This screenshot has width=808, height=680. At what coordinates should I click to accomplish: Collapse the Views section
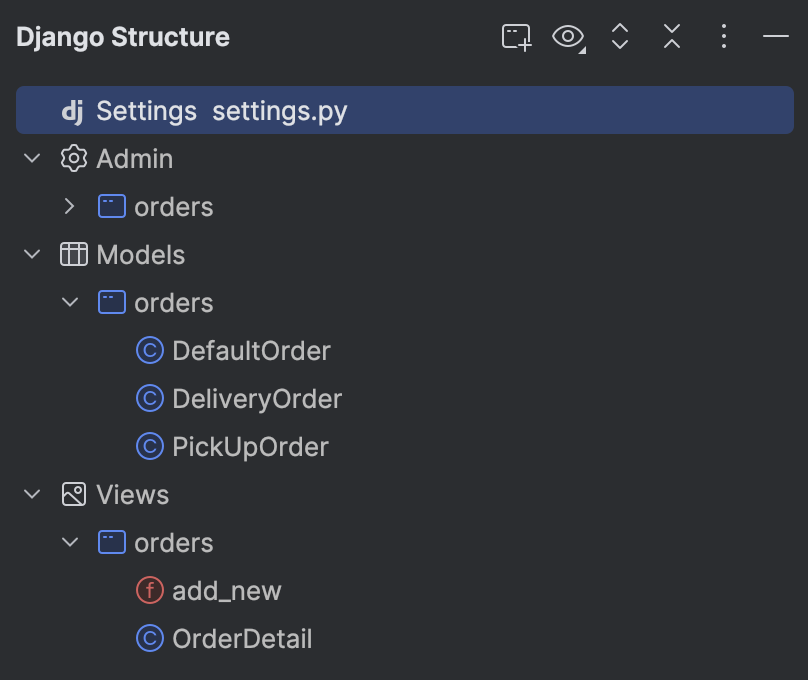coord(30,494)
